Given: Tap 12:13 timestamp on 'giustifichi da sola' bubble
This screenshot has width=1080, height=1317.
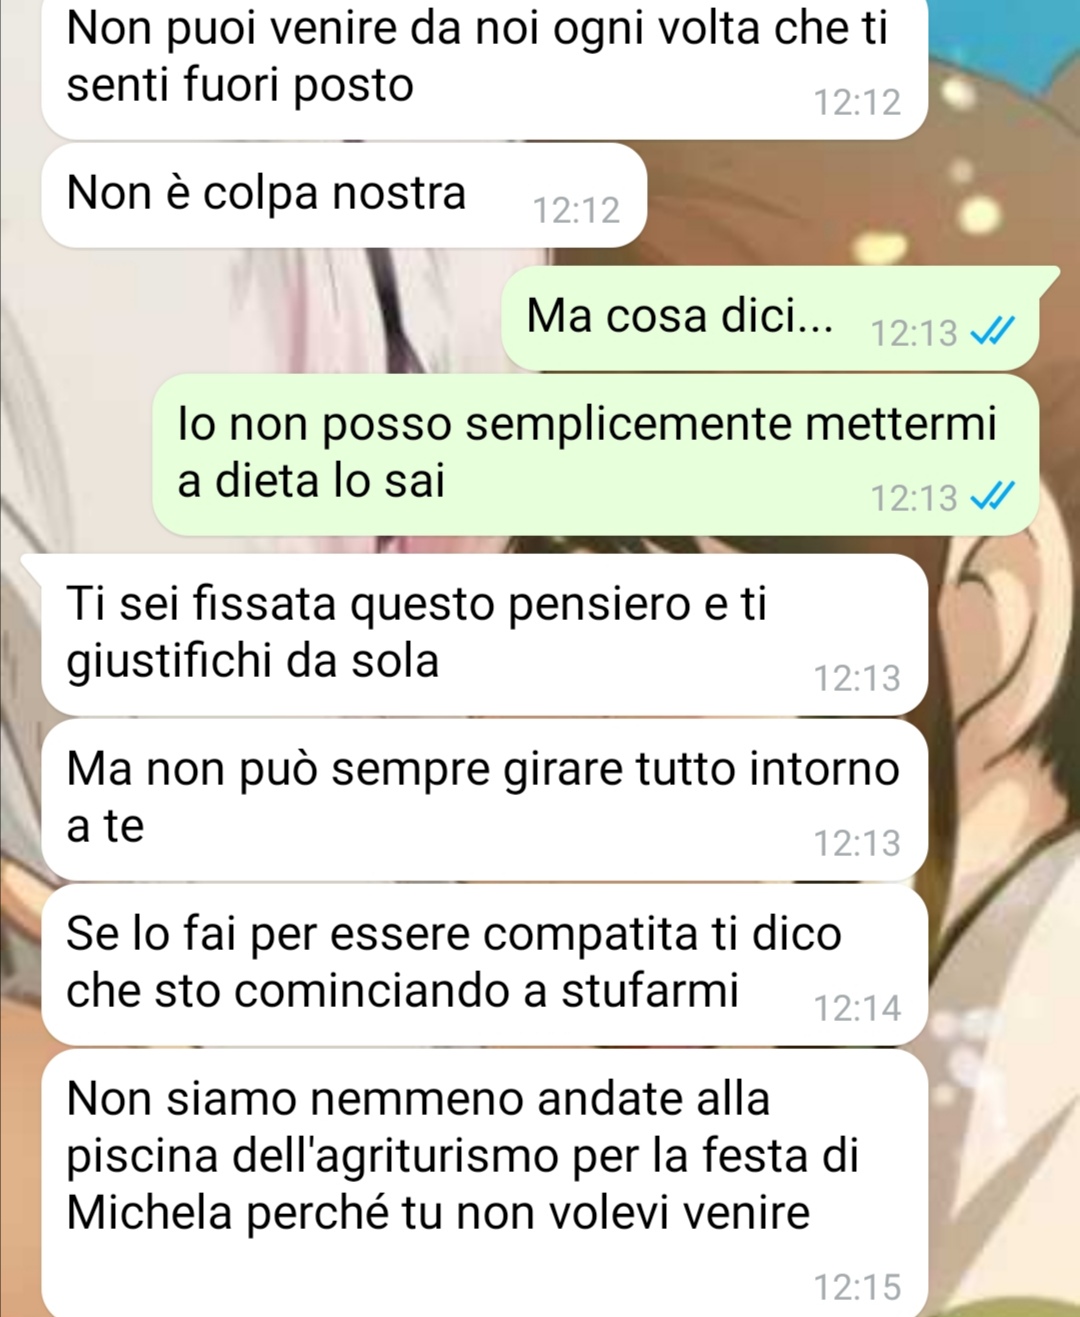Looking at the screenshot, I should click(x=857, y=678).
